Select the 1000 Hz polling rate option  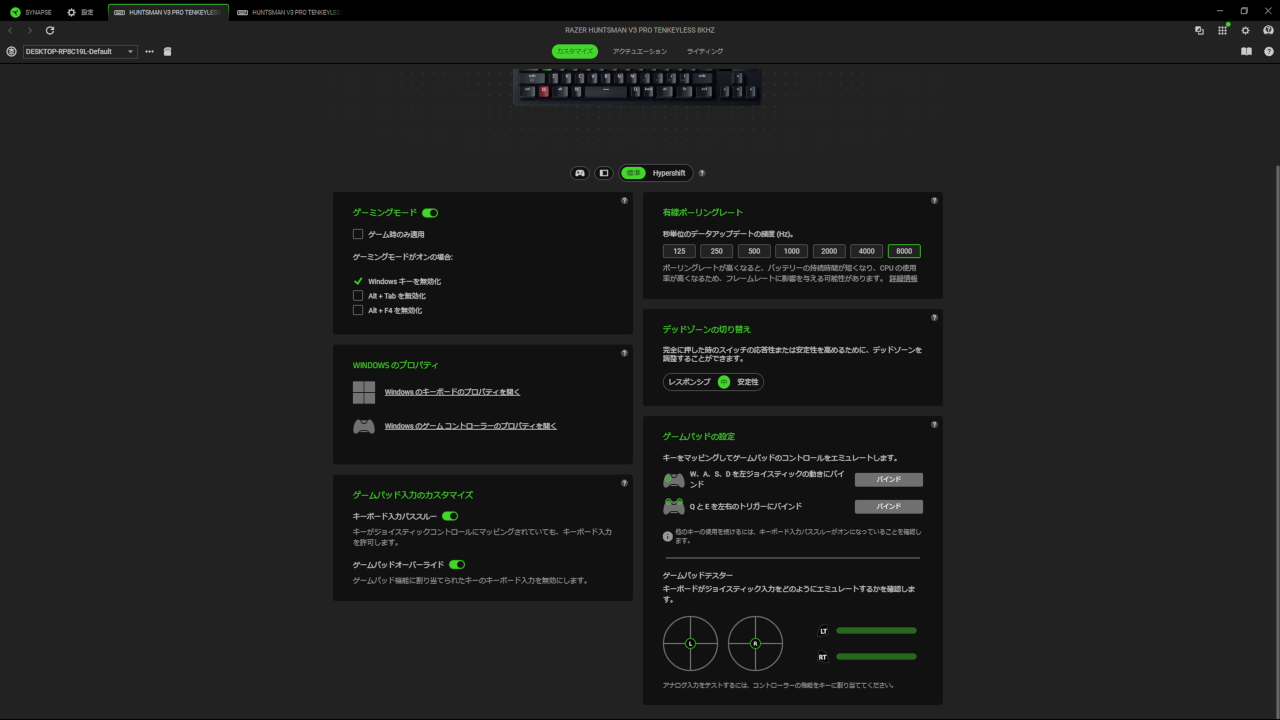pos(791,251)
